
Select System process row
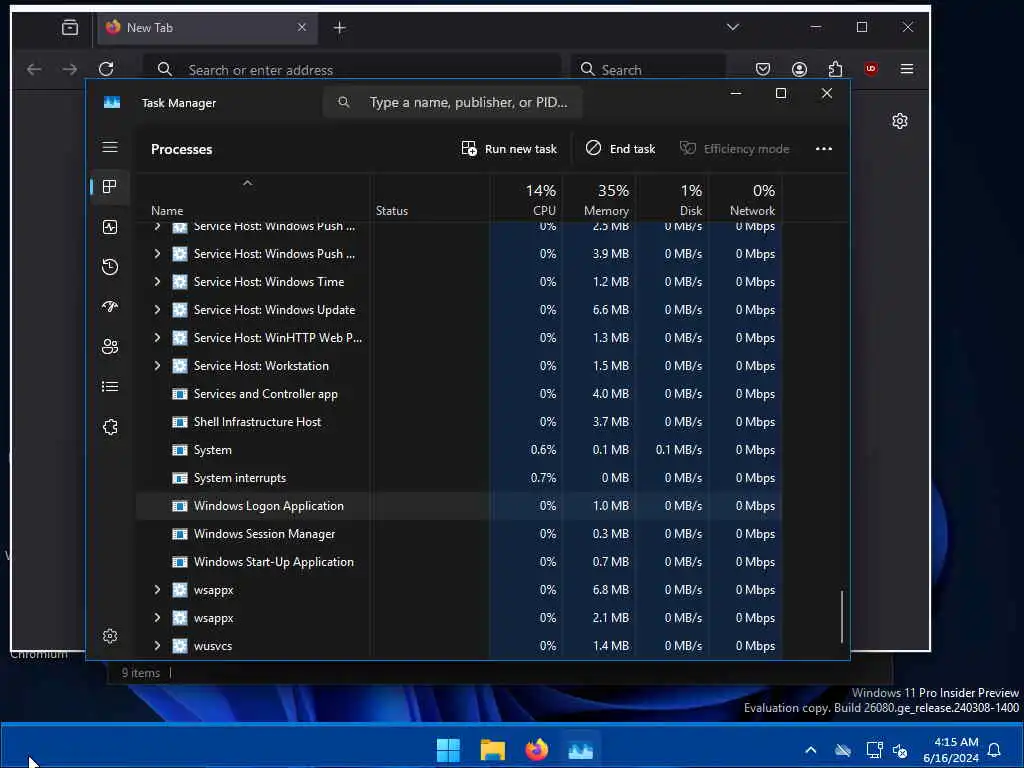coord(459,450)
